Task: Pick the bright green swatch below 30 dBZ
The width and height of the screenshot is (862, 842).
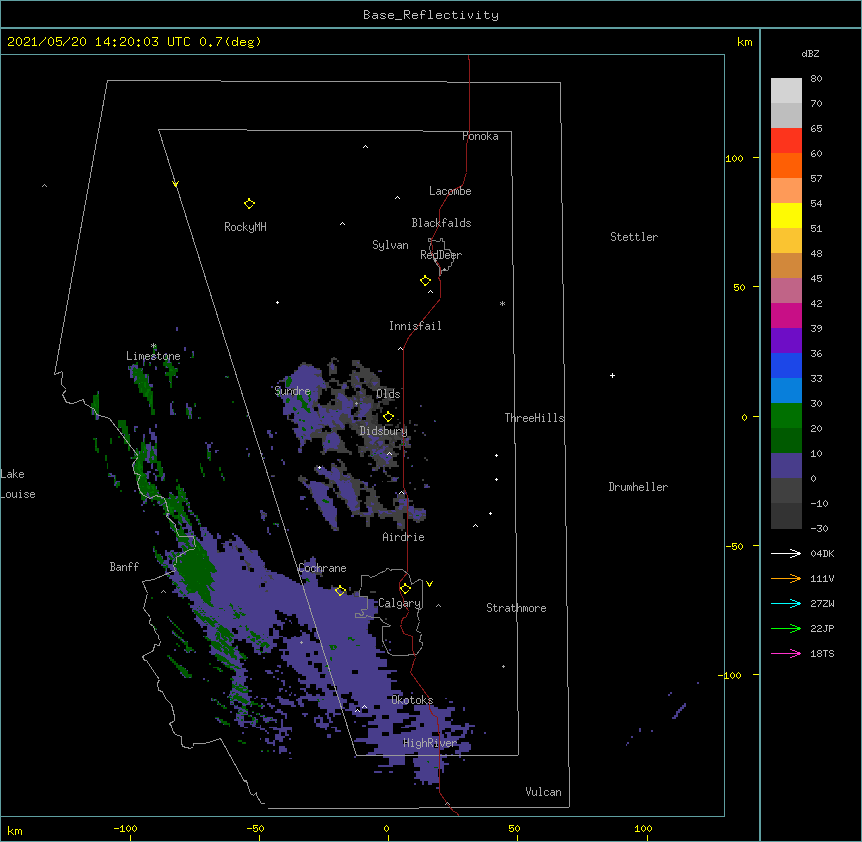Action: [x=786, y=416]
